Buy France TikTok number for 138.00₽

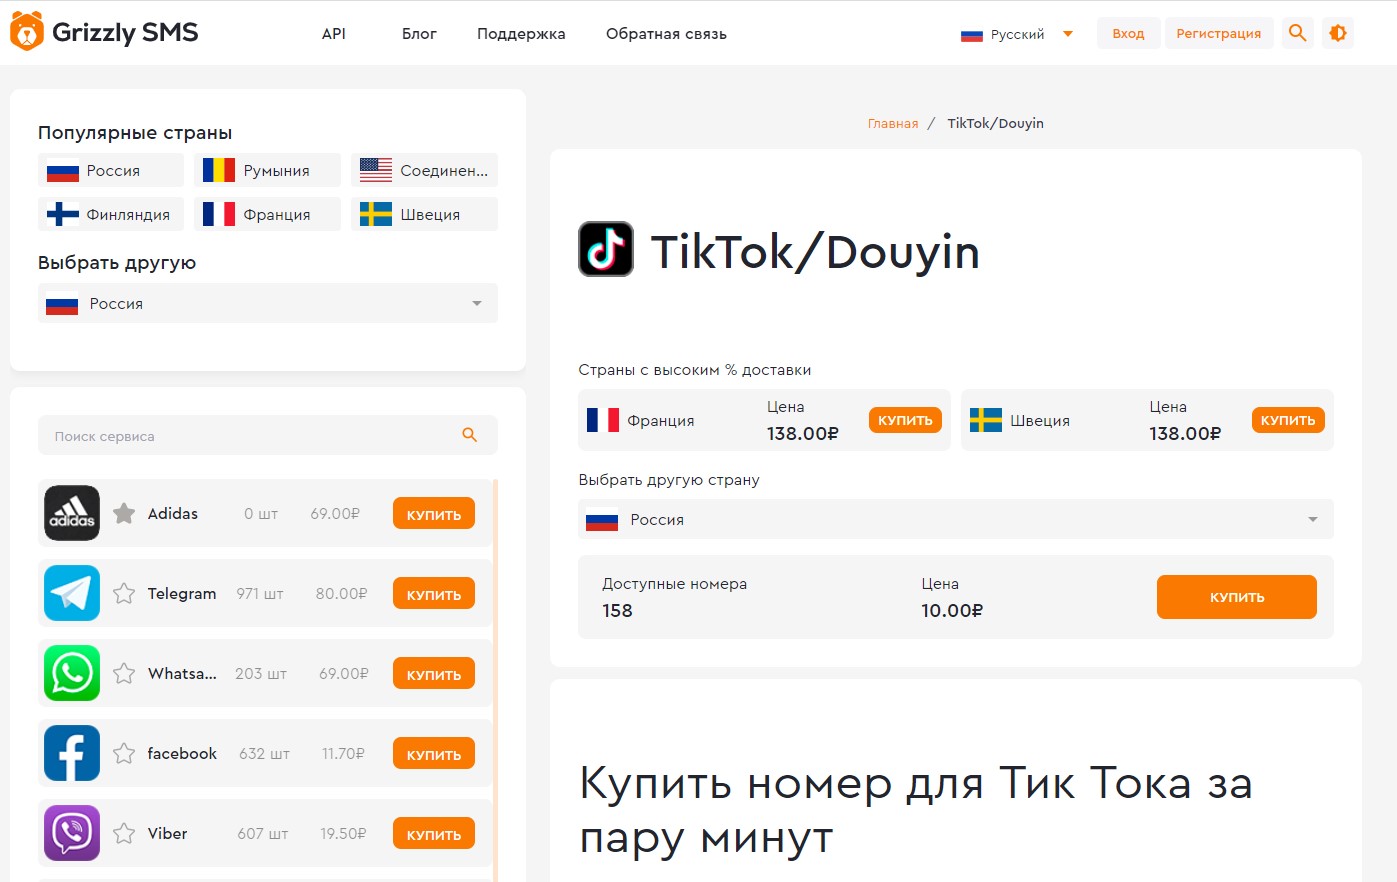click(x=905, y=420)
